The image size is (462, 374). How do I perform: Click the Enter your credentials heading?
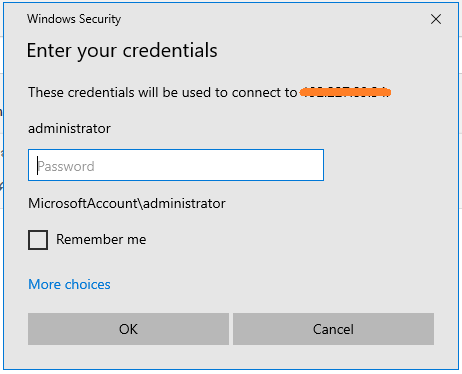[122, 51]
